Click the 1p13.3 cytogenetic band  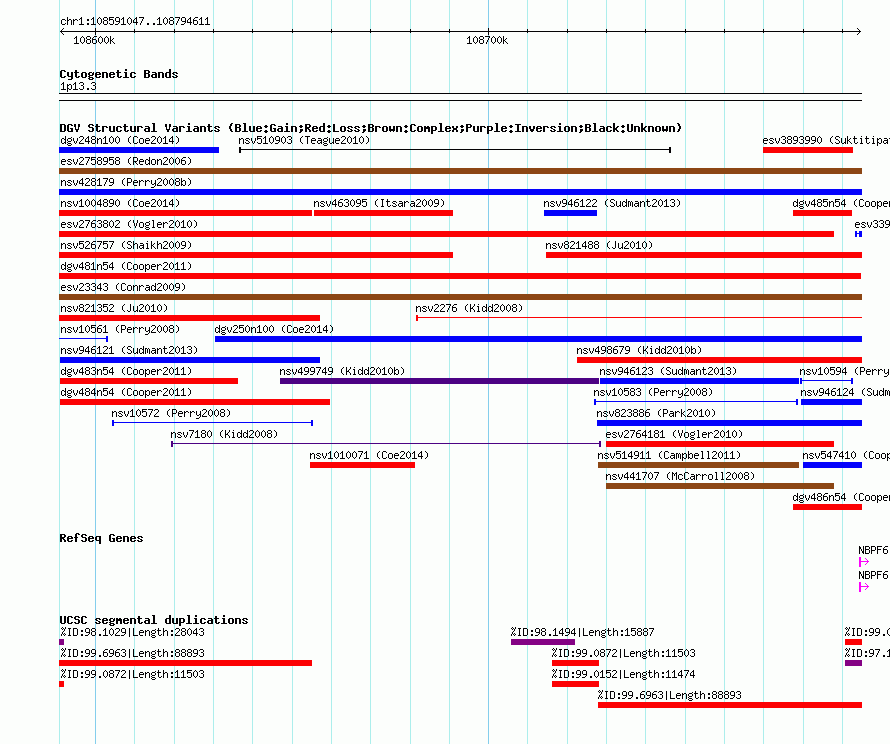click(460, 97)
